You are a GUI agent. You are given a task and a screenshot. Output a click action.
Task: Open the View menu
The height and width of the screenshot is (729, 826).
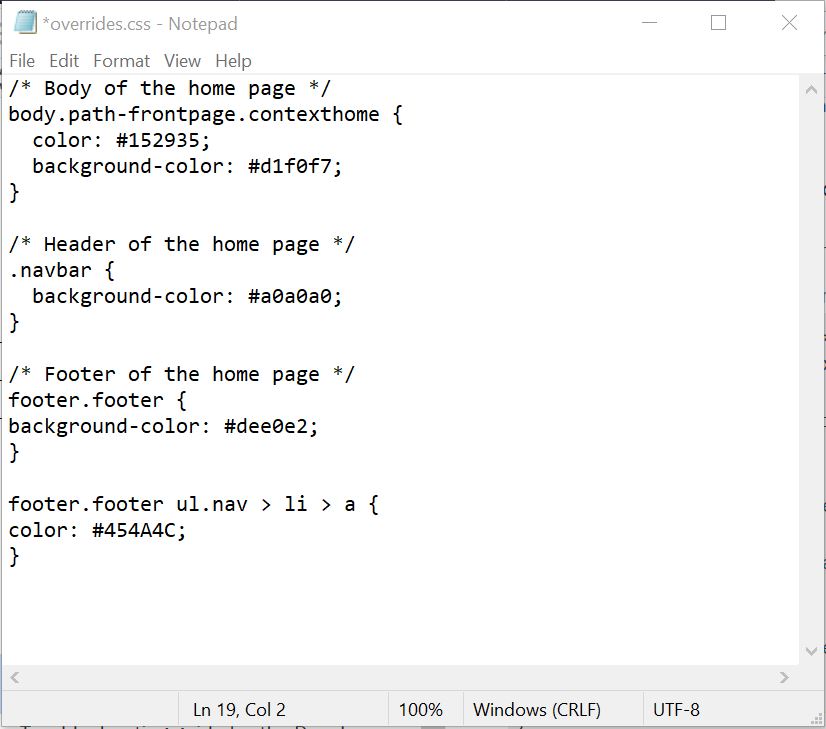click(x=181, y=61)
